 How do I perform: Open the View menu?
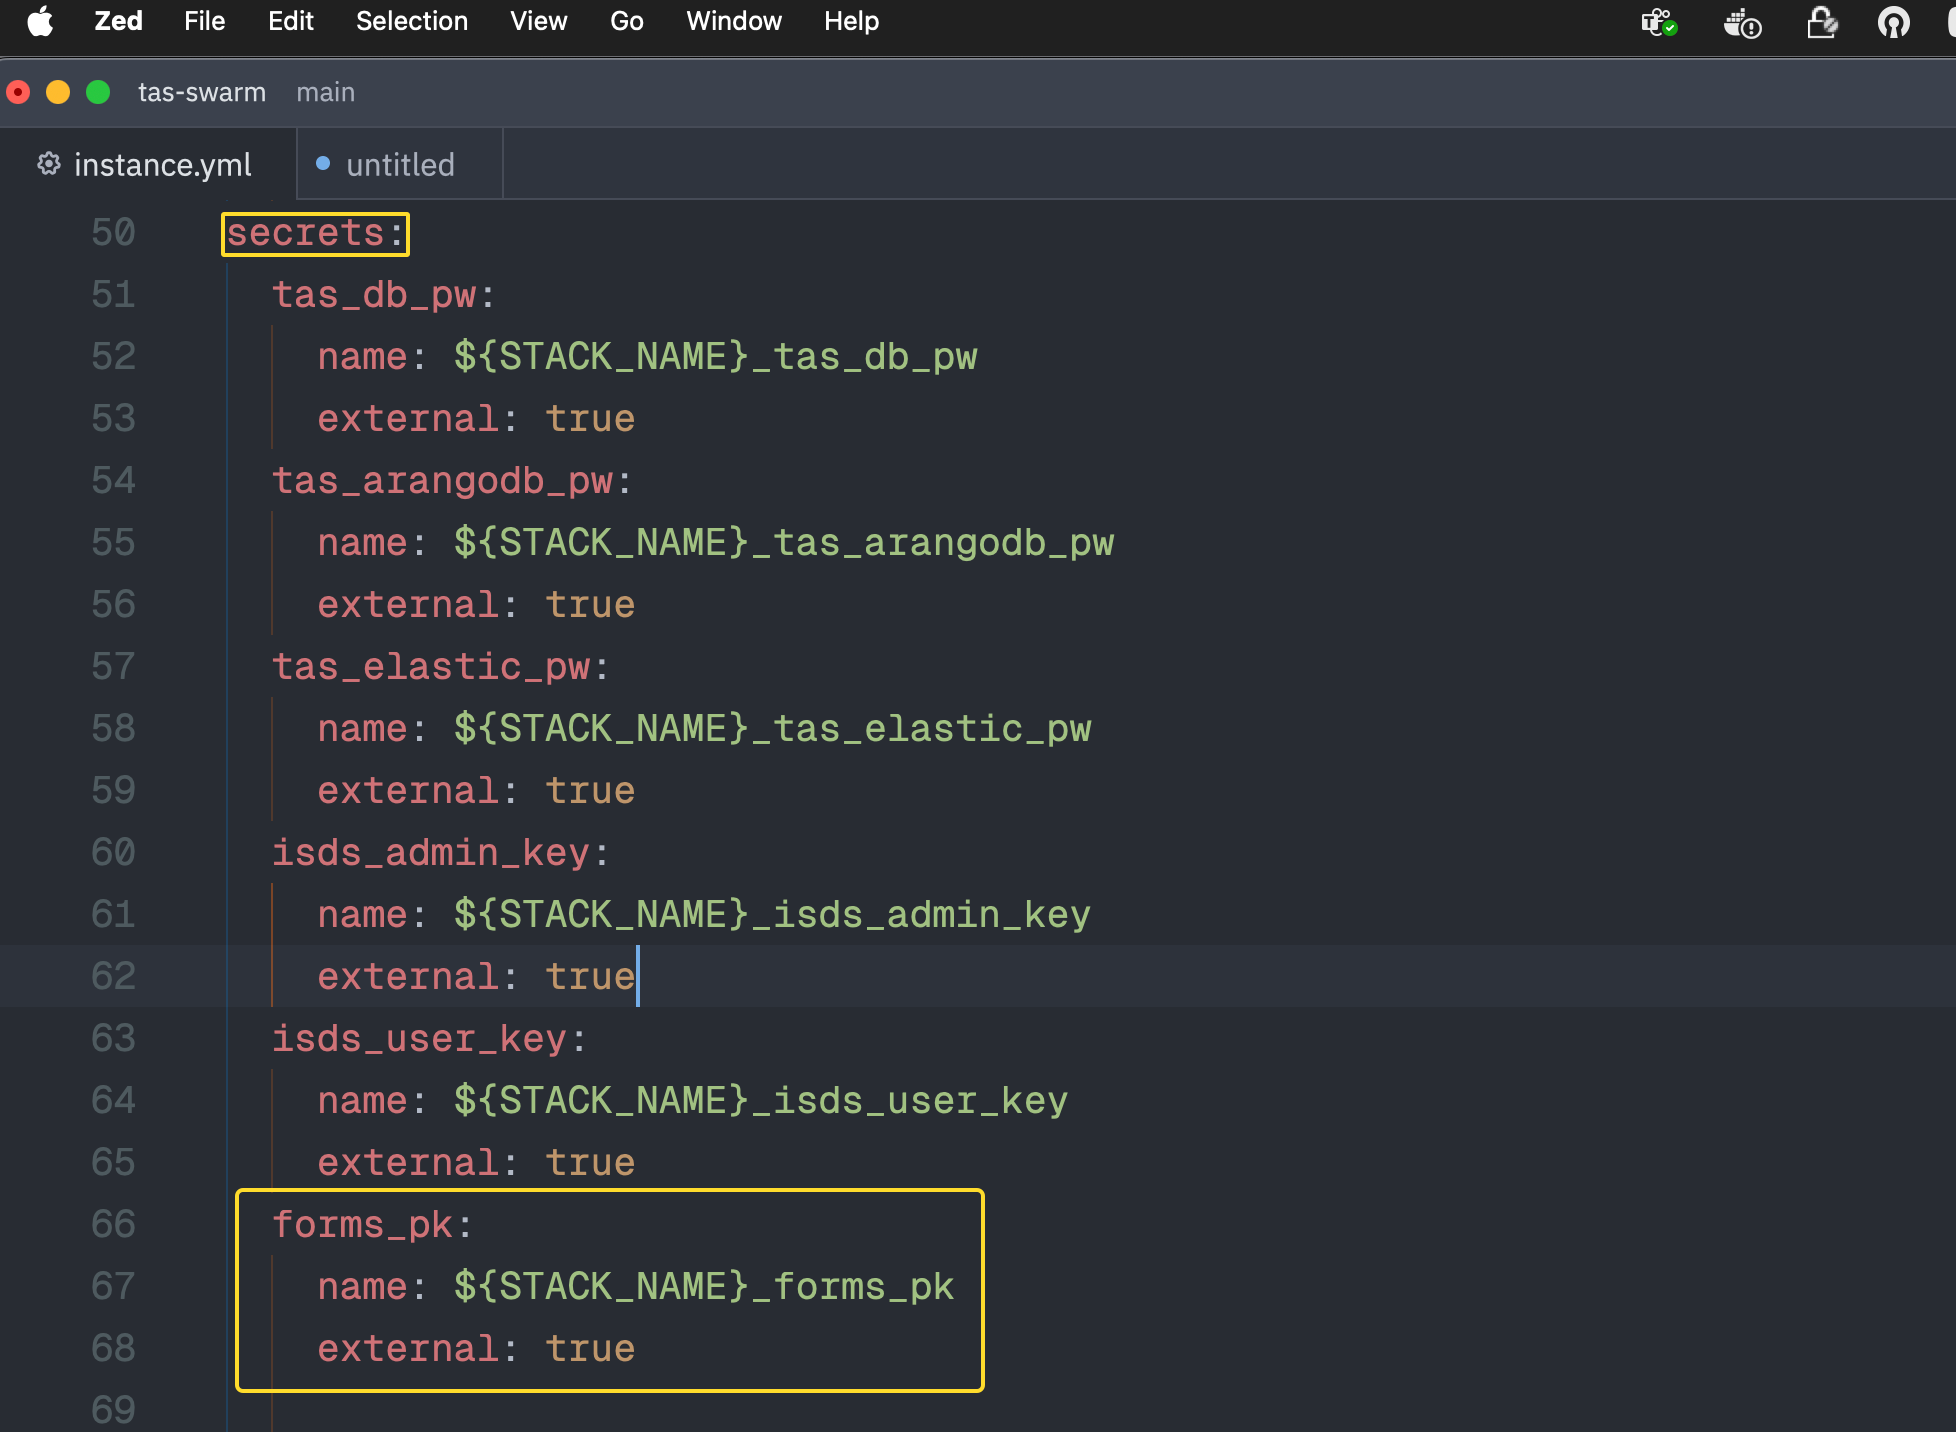[538, 21]
